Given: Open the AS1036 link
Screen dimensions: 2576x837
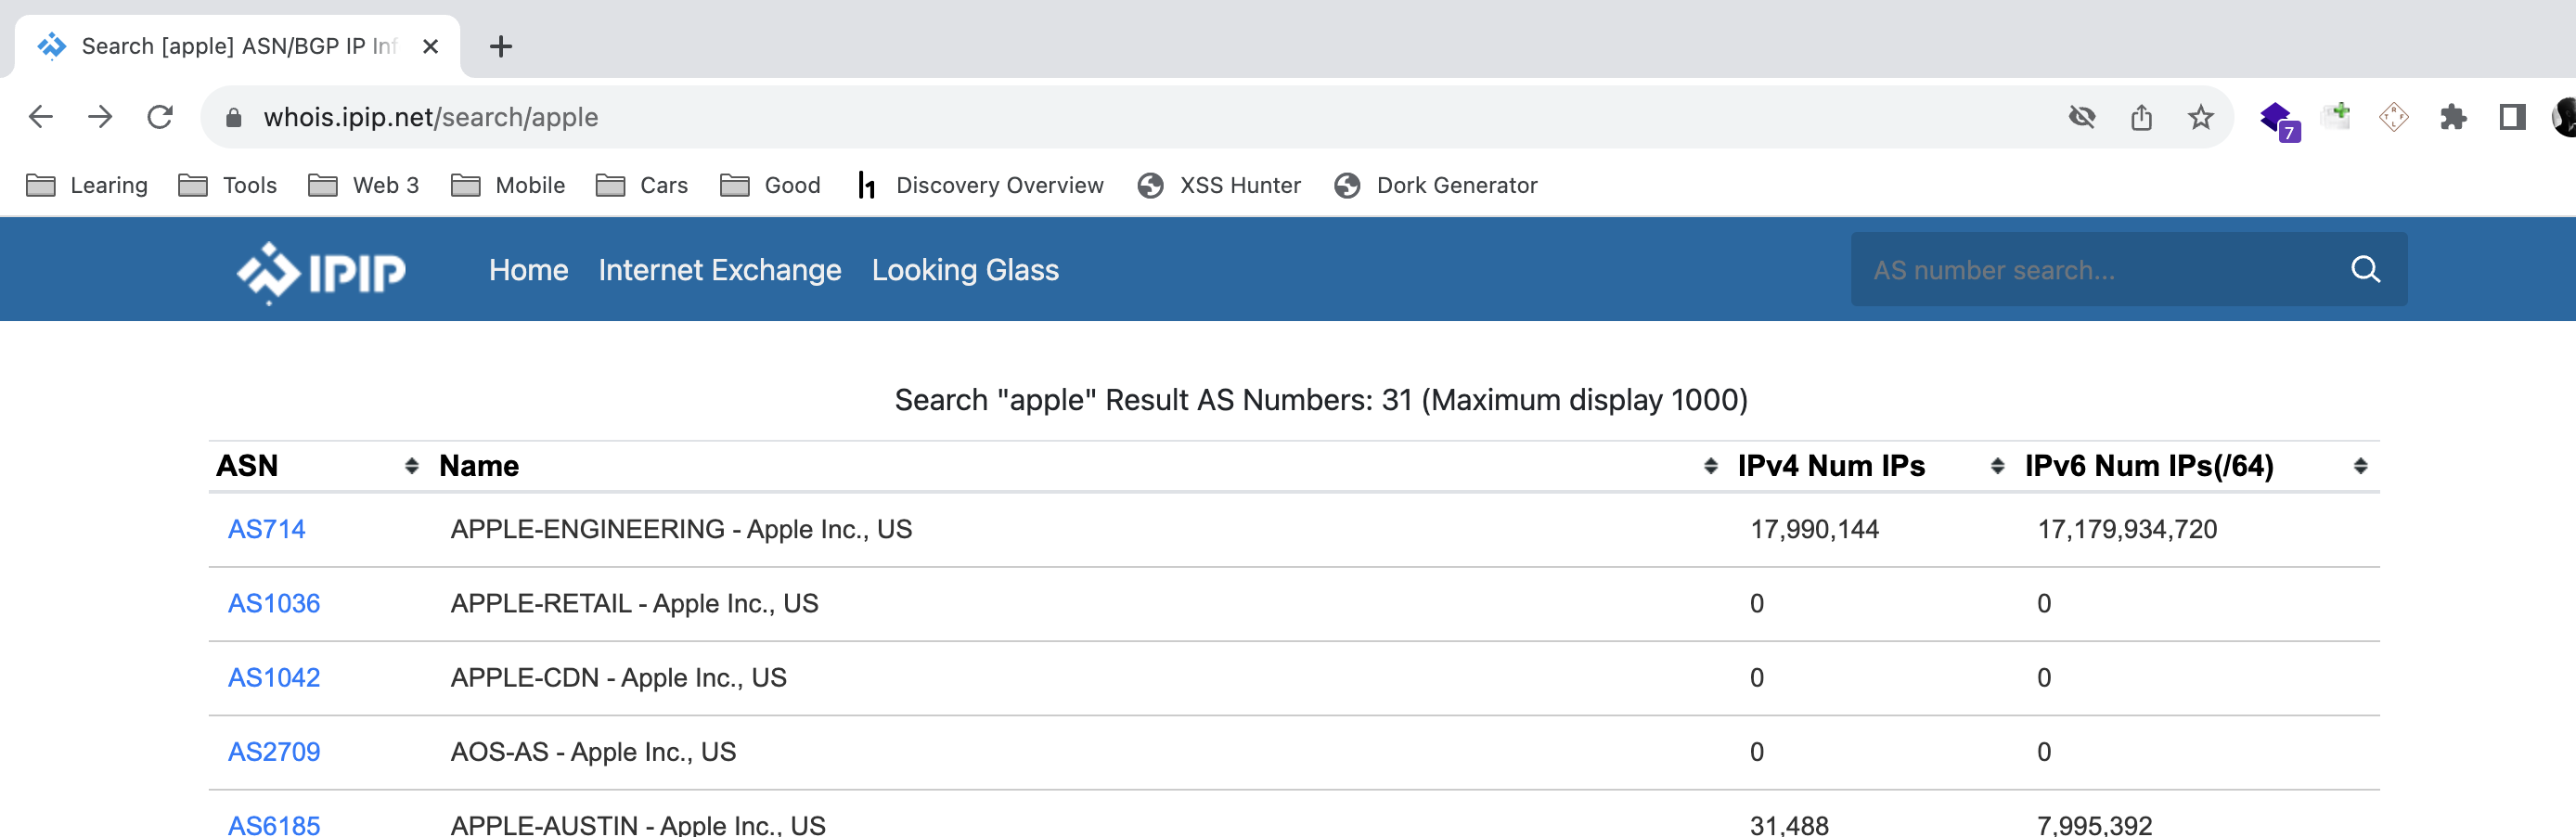Looking at the screenshot, I should 274,603.
